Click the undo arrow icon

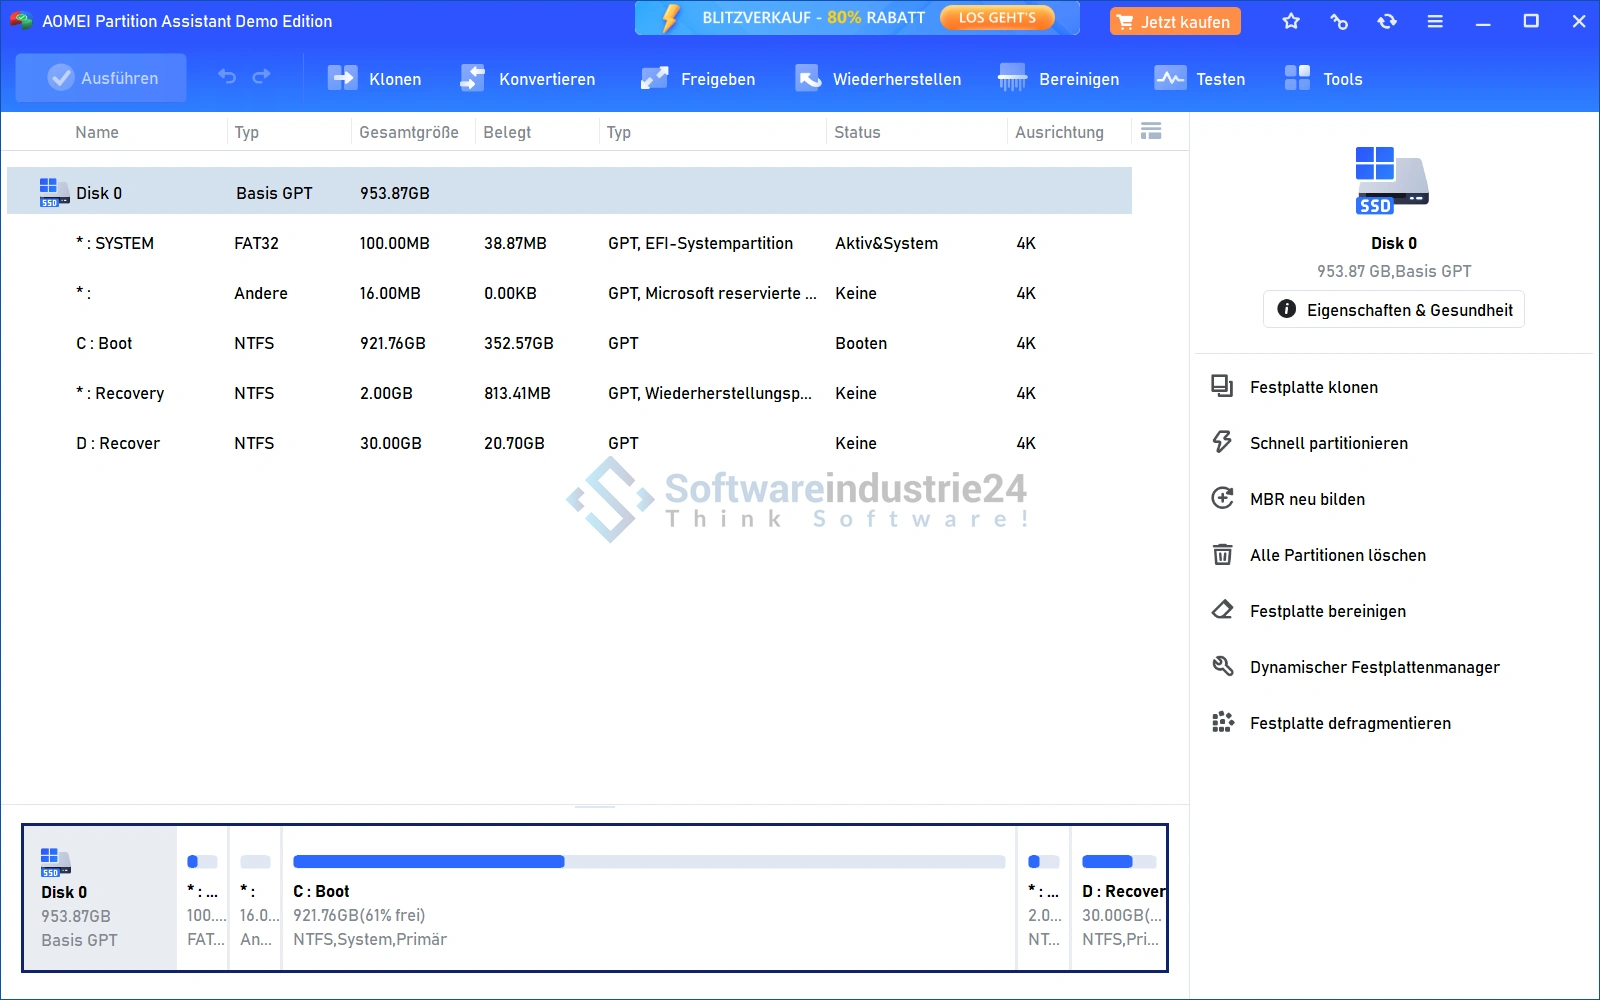tap(227, 77)
